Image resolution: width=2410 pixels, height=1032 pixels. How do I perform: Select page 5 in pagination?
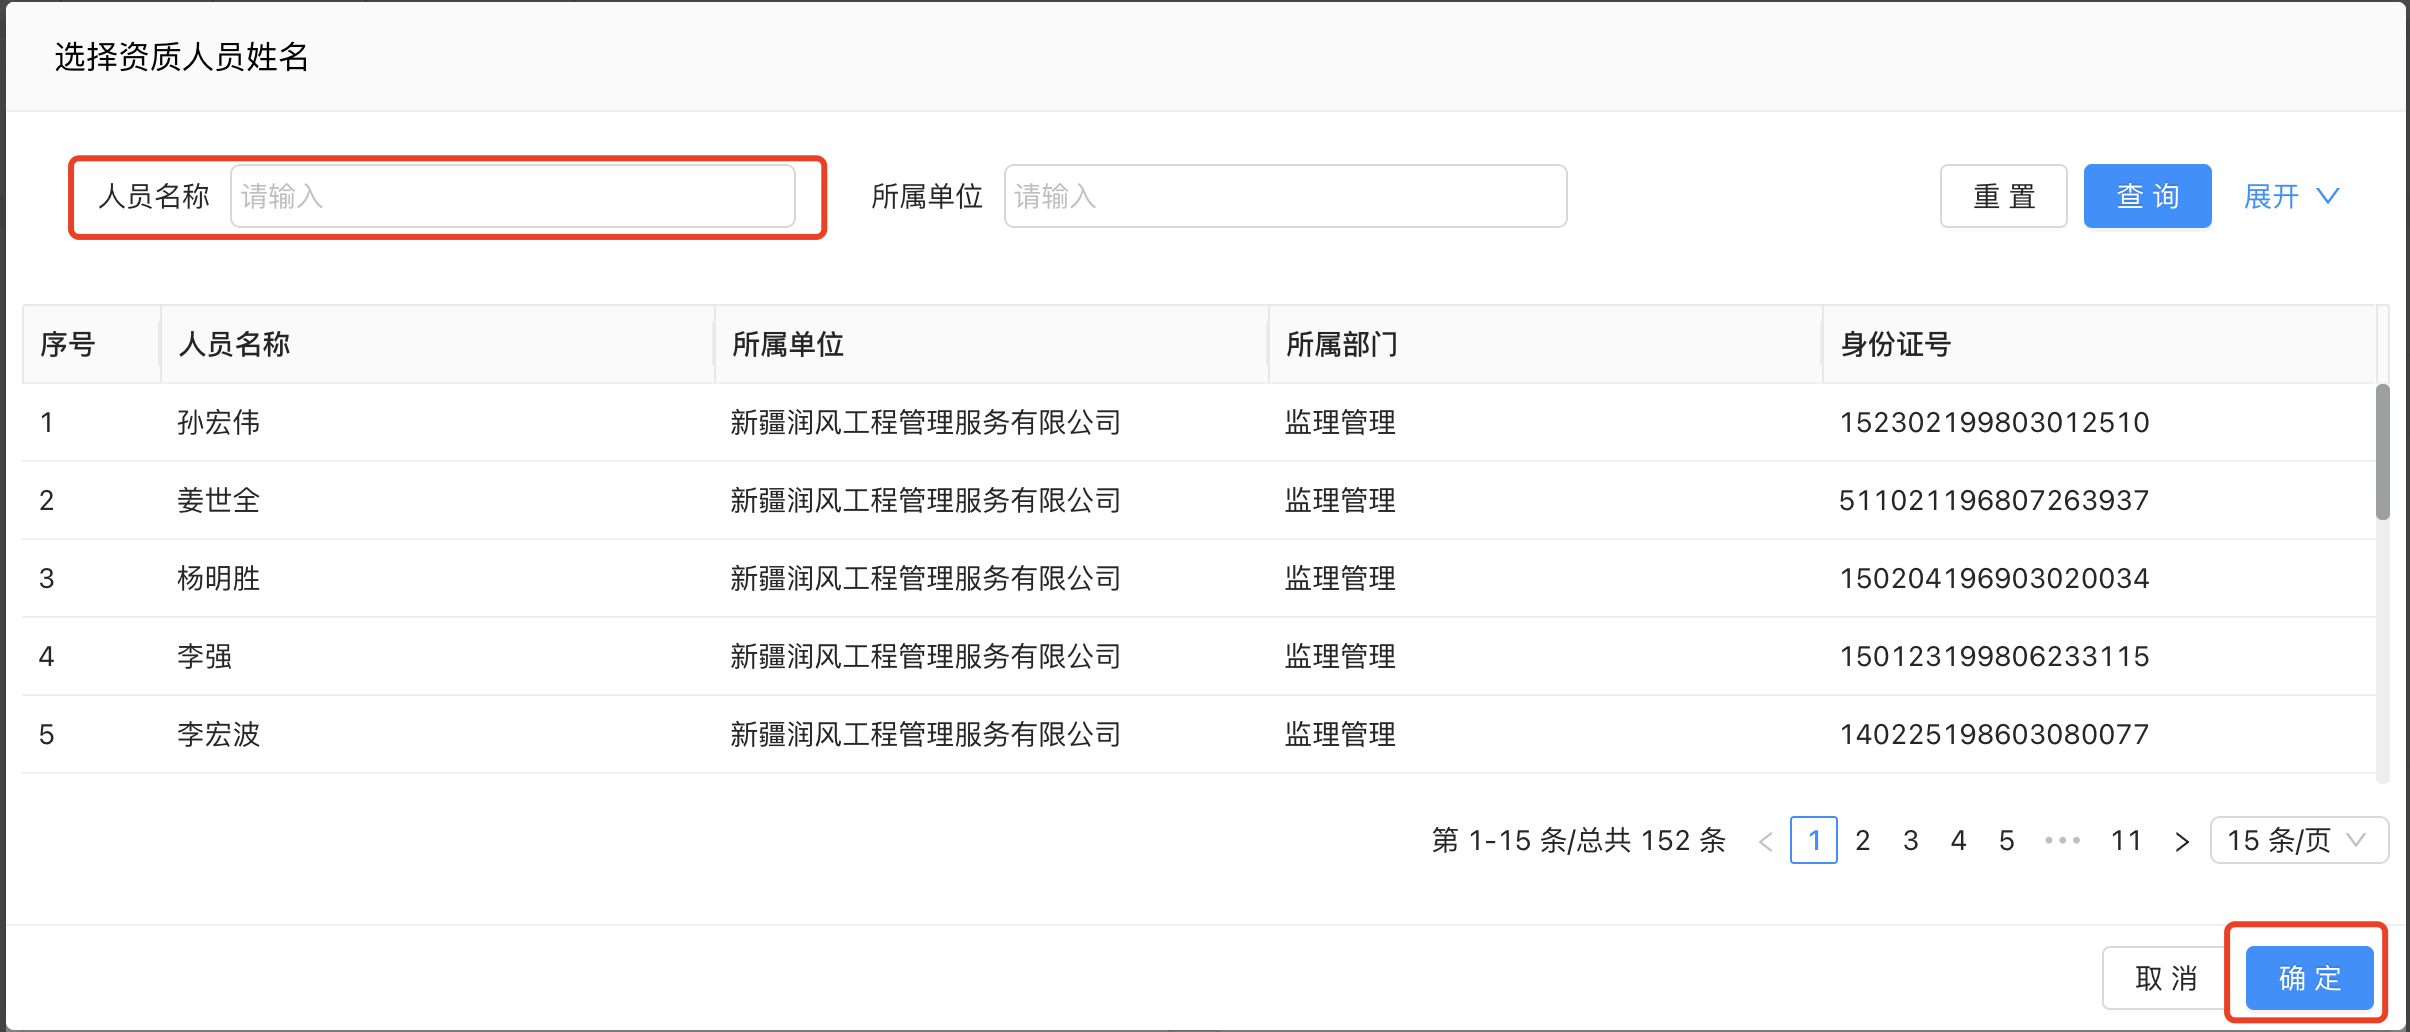pos(2006,841)
